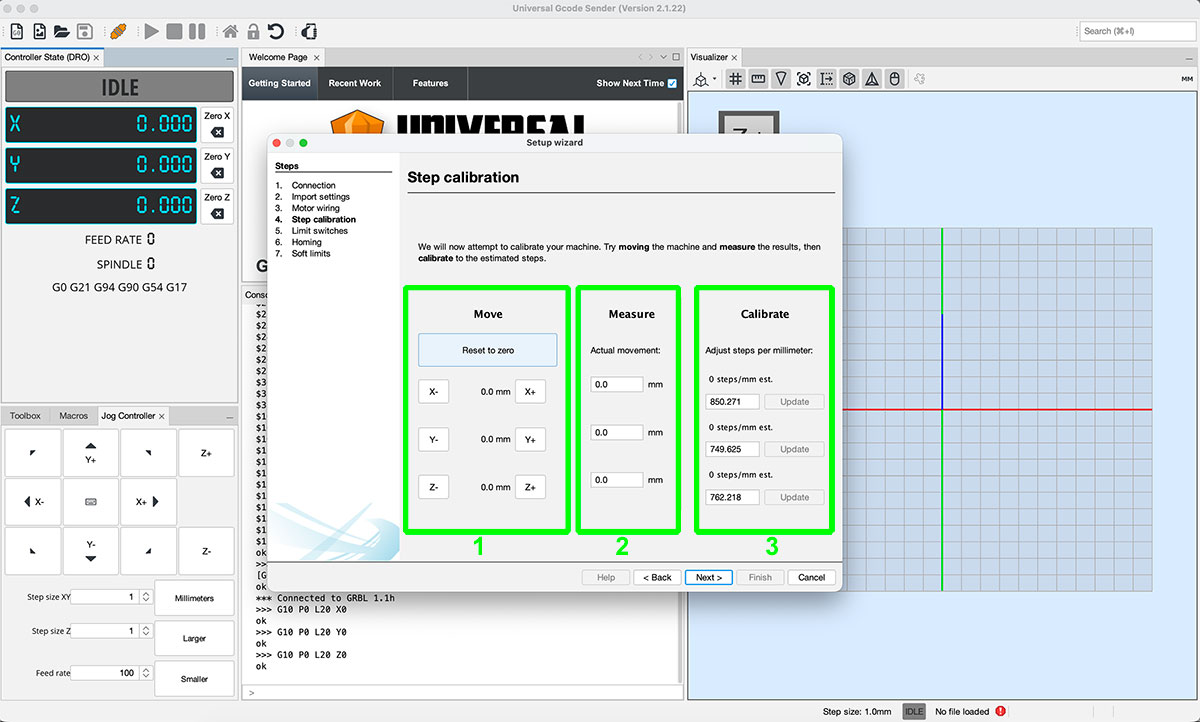Click the home machine house icon

coord(230,31)
